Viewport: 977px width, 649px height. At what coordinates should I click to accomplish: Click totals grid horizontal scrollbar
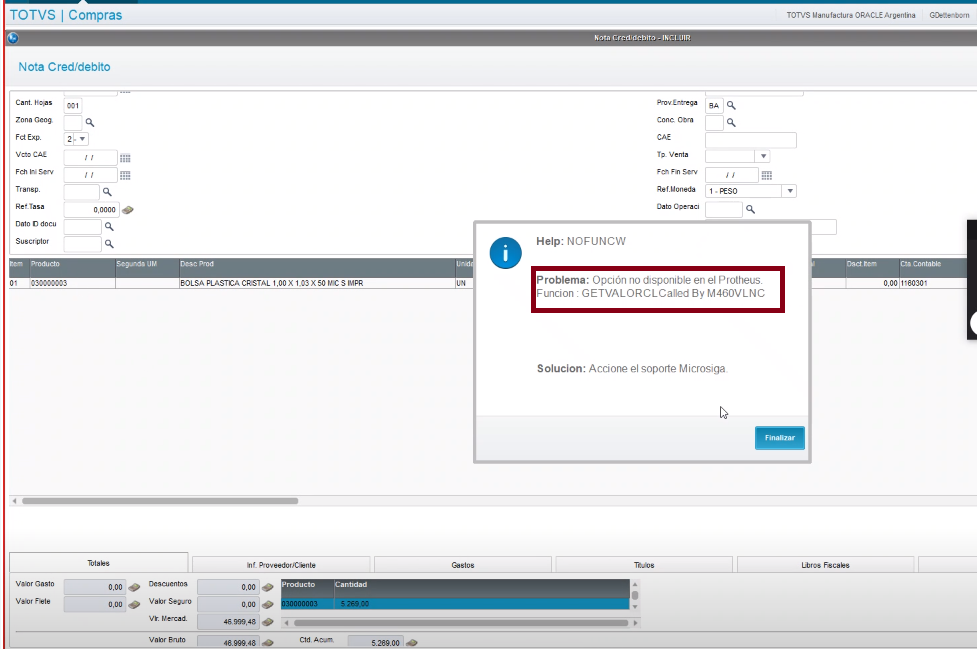(461, 623)
